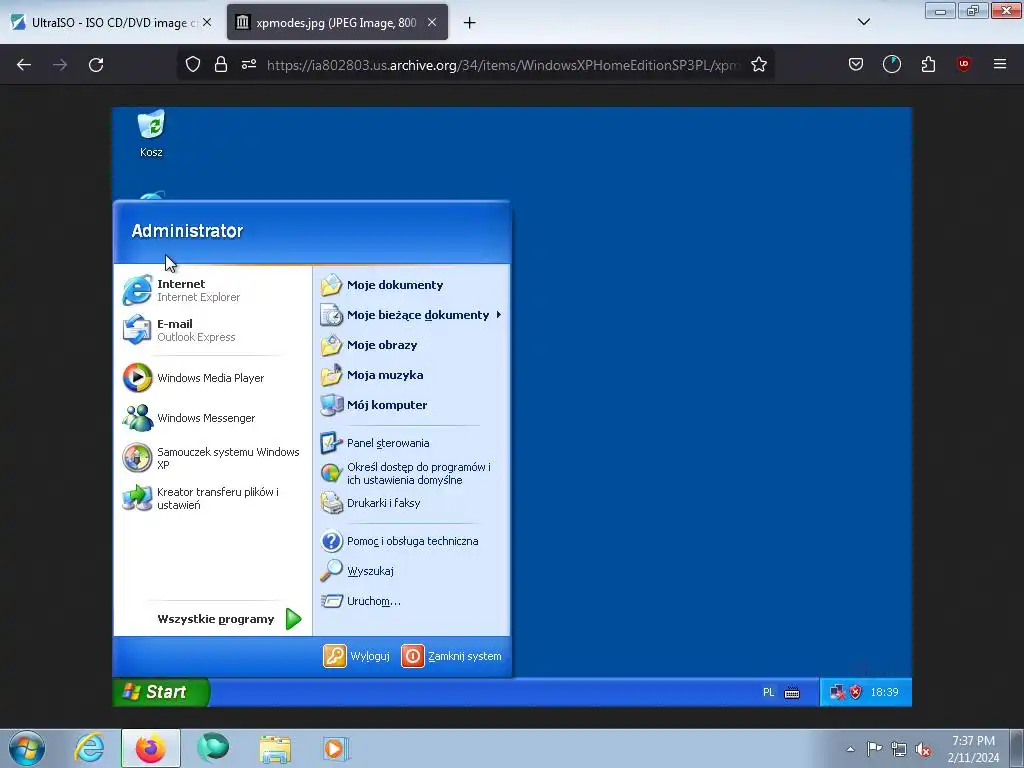Viewport: 1024px width, 768px height.
Task: Click the XP tray clock showing 18:39
Action: [x=884, y=692]
